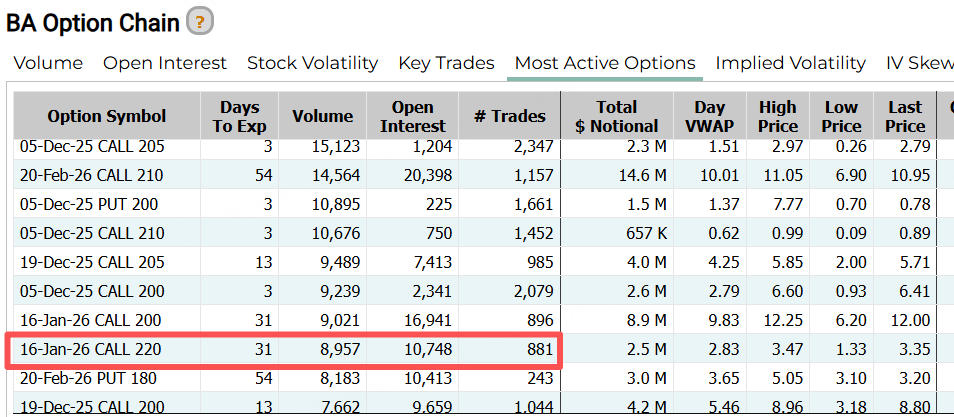
Task: Open the Open Interest tab
Action: pyautogui.click(x=165, y=63)
